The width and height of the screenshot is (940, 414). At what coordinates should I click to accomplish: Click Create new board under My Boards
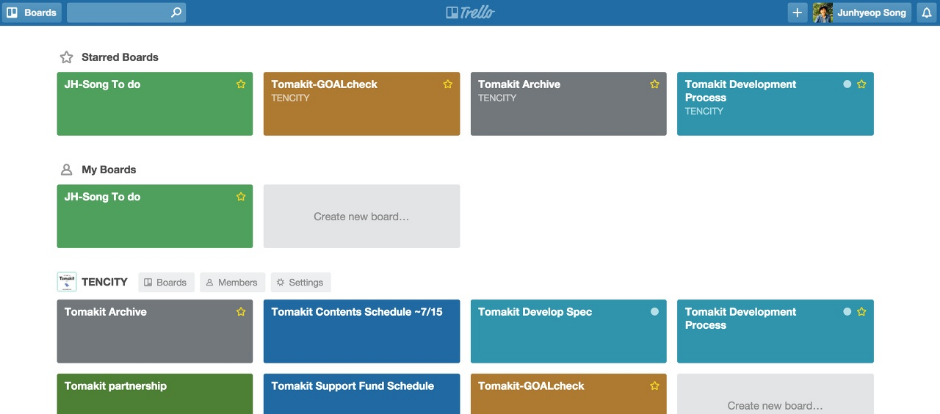[x=361, y=216]
